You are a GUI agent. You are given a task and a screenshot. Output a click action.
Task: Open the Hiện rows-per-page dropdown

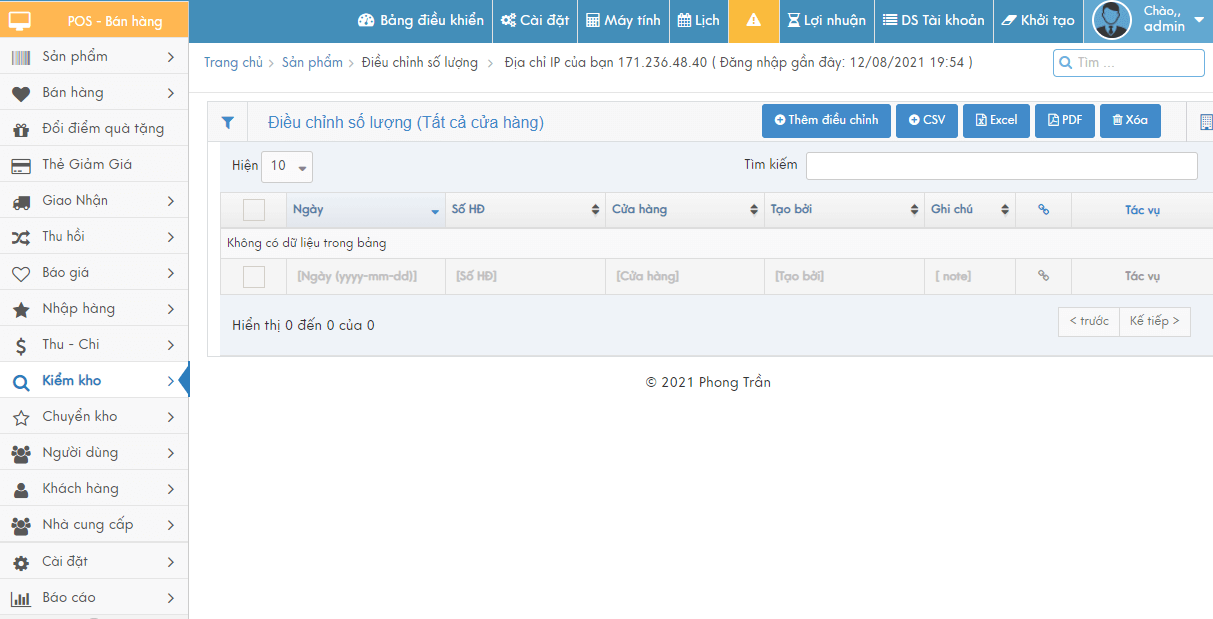point(287,166)
